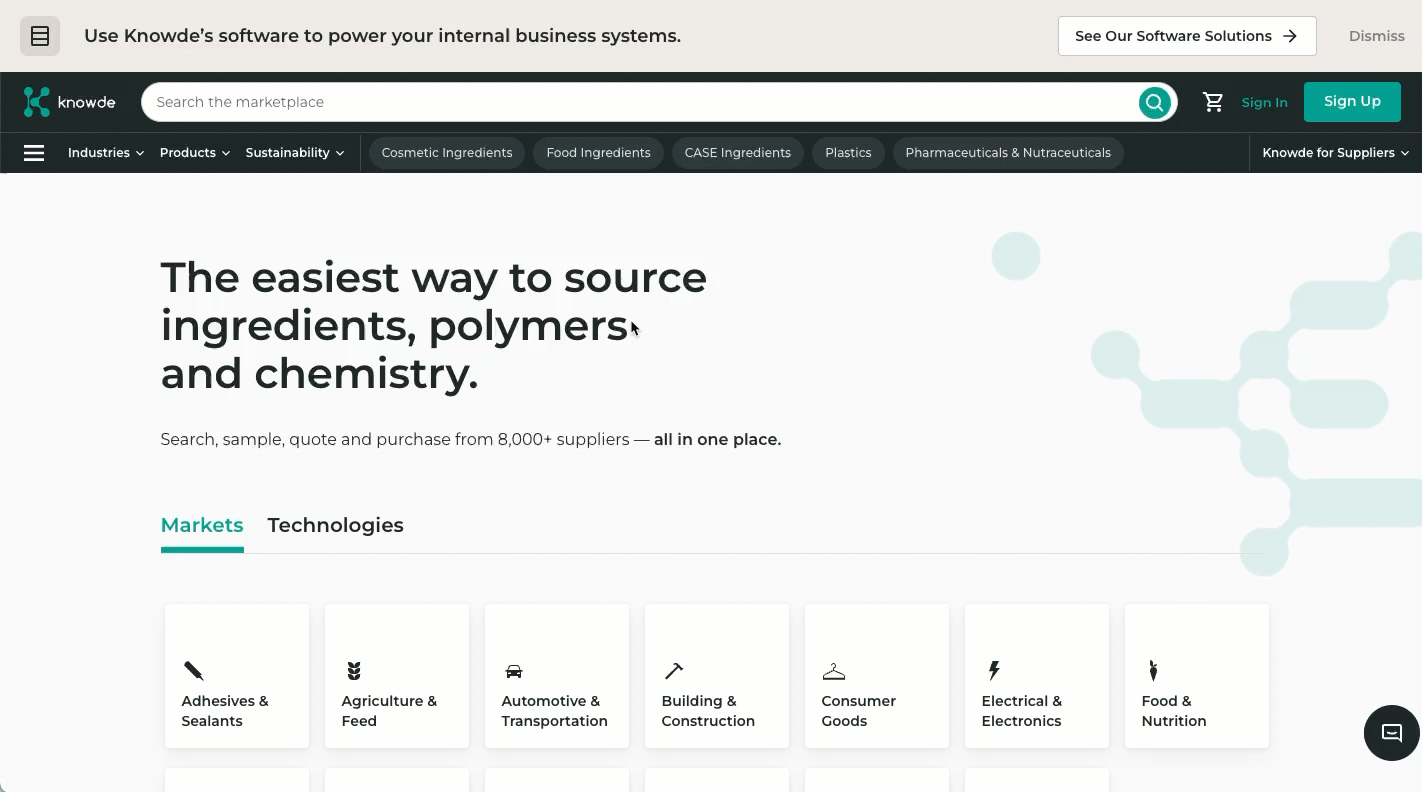Select Cosmetic Ingredients chip
The height and width of the screenshot is (792, 1422).
[x=447, y=153]
